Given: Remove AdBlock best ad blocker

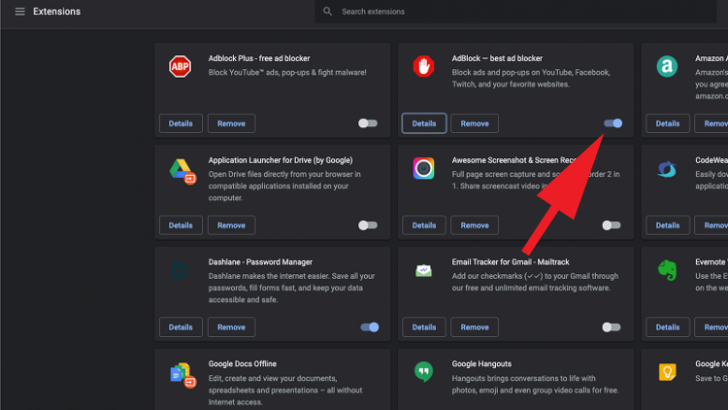Looking at the screenshot, I should point(474,124).
